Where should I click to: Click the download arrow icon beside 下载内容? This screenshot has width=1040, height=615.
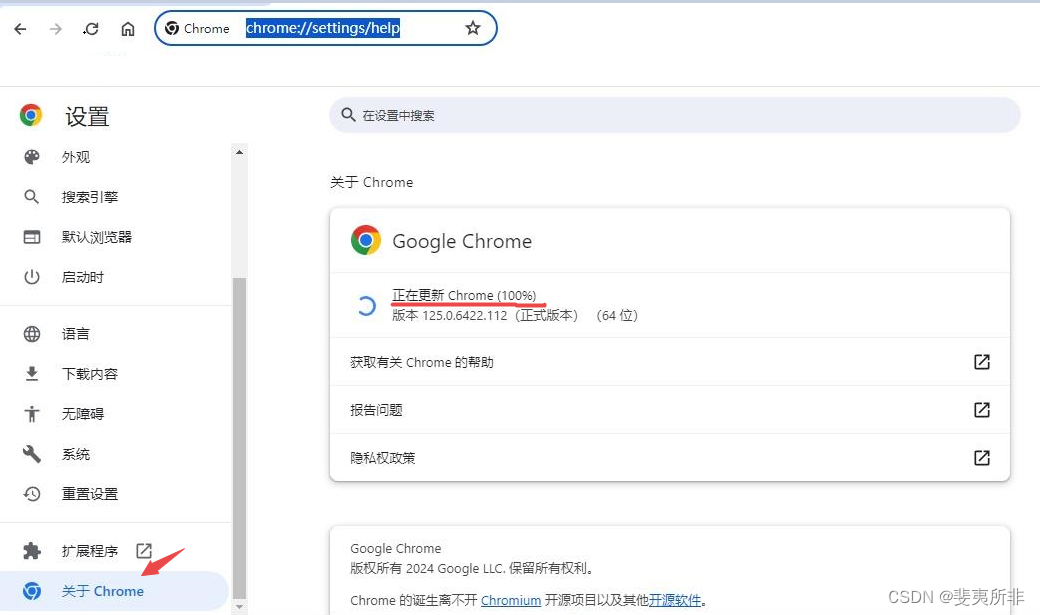32,374
